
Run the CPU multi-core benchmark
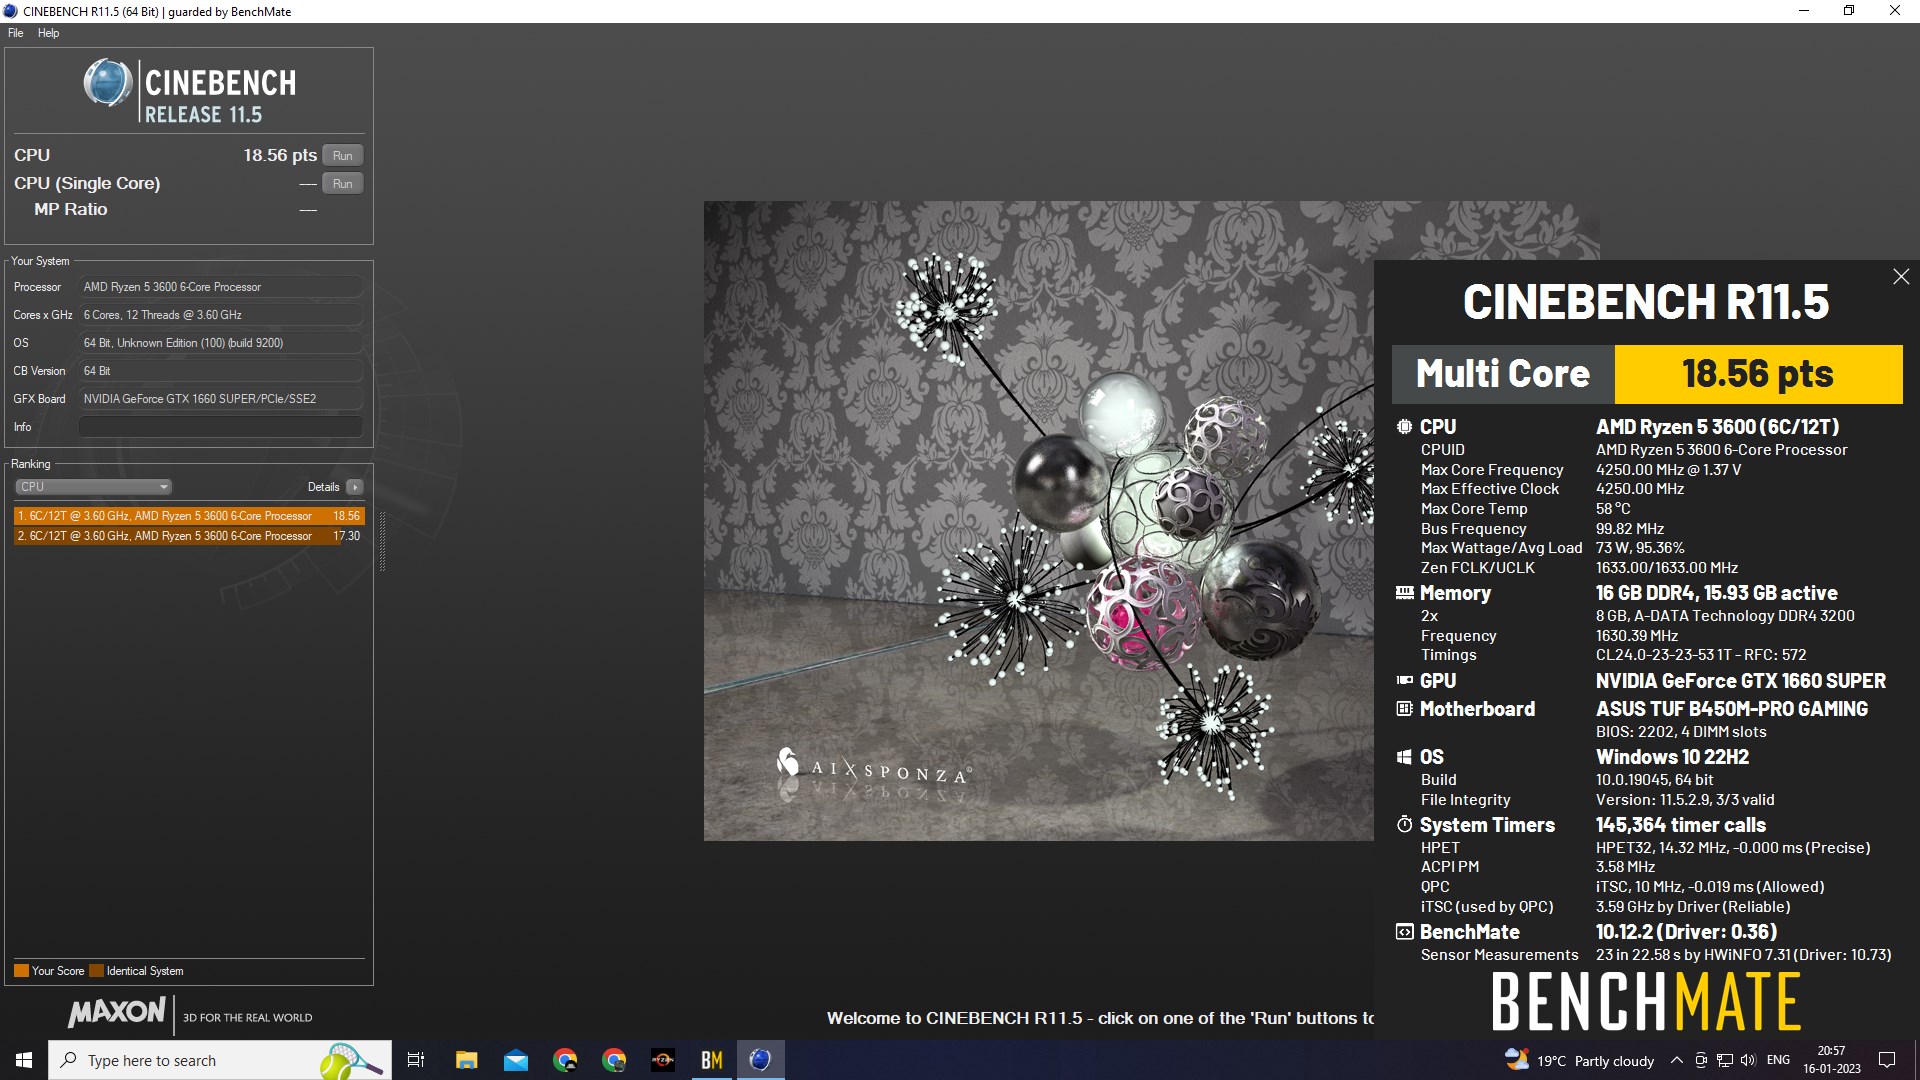coord(342,156)
